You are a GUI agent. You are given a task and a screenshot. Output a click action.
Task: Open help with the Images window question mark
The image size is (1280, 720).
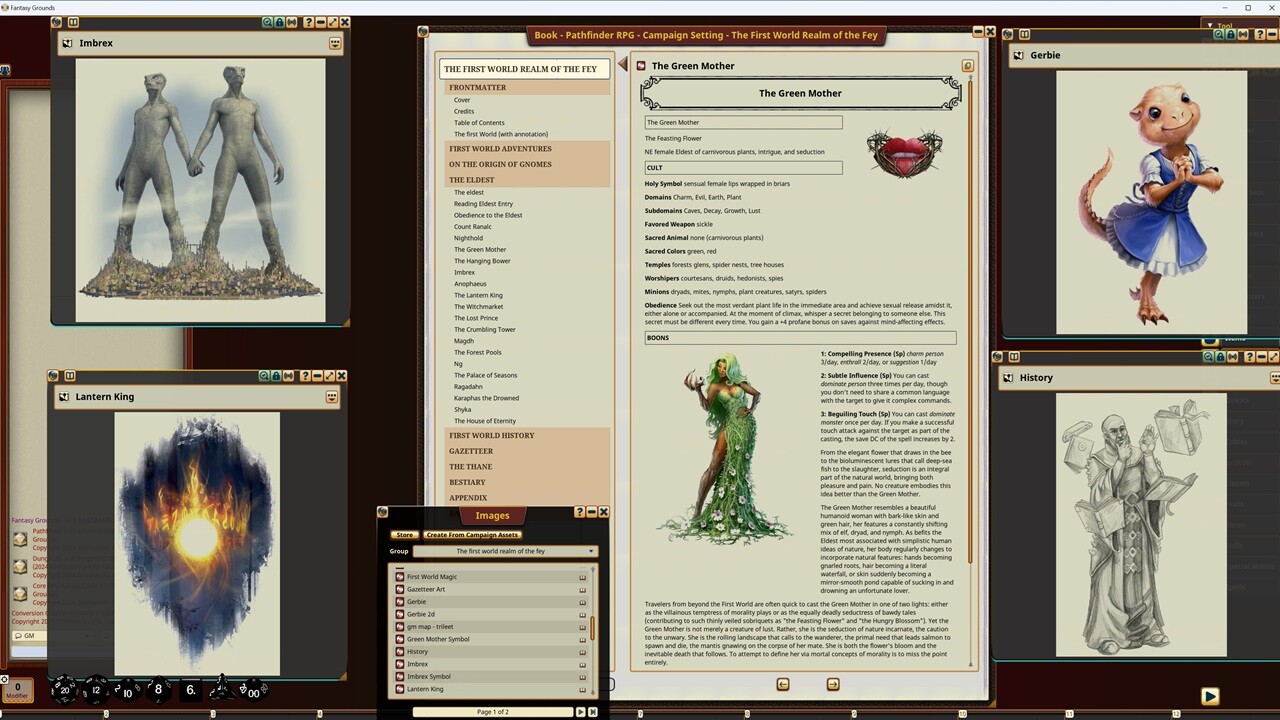click(580, 512)
